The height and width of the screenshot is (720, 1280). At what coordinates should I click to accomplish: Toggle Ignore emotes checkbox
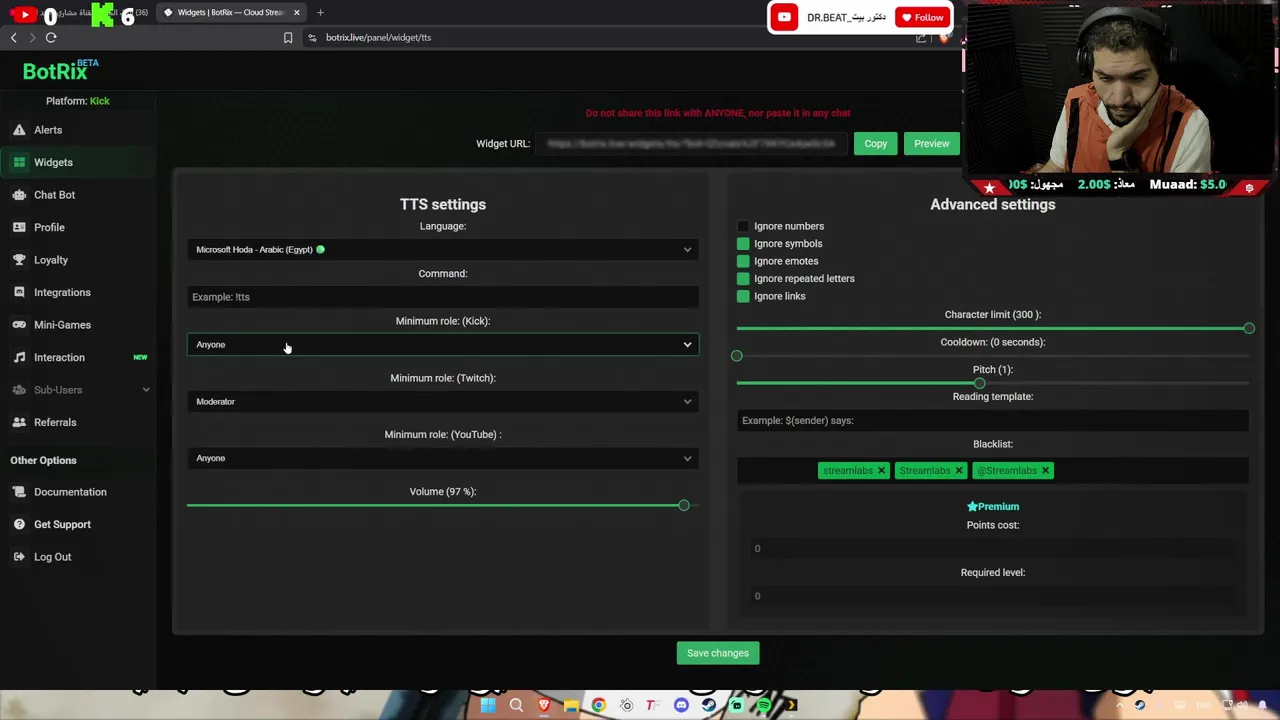point(743,261)
